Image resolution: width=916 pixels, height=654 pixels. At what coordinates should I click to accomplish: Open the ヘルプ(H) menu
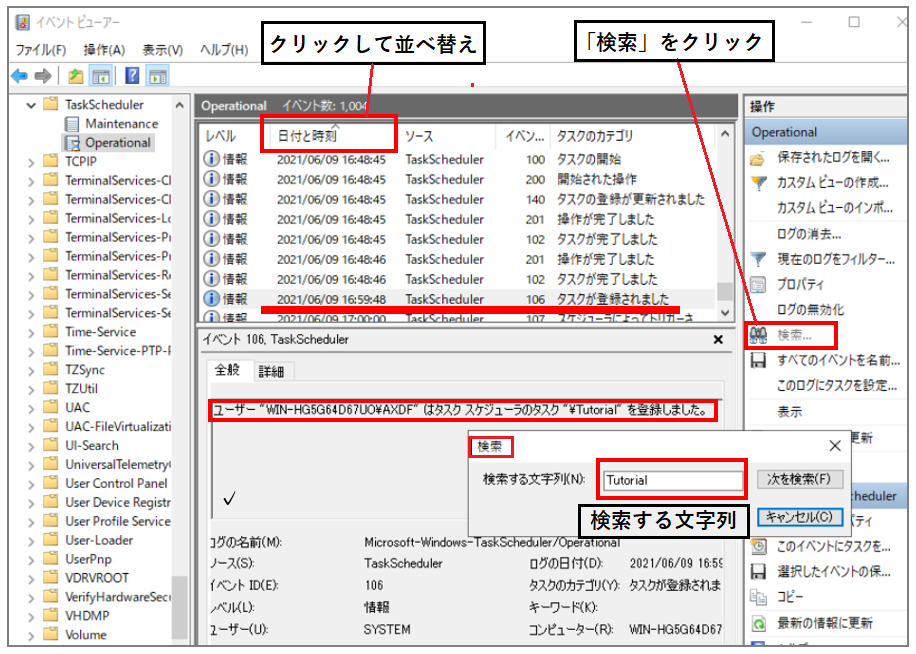(224, 50)
